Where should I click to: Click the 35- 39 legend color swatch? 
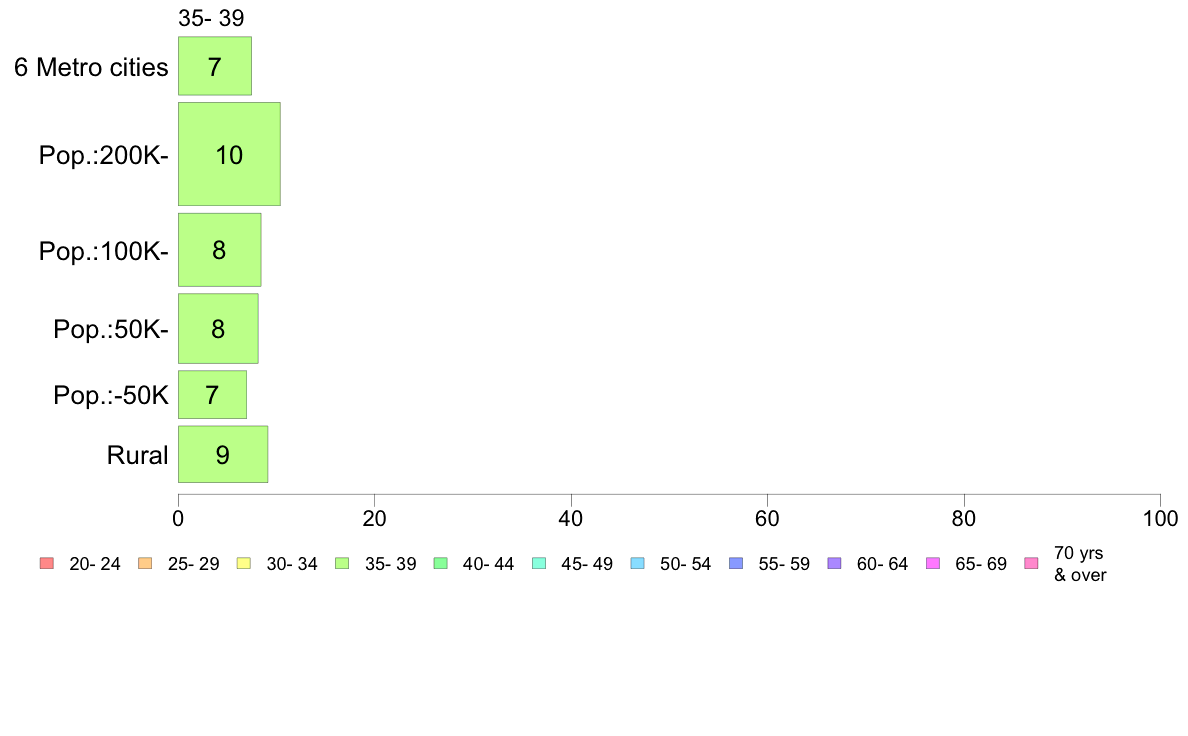tap(342, 563)
